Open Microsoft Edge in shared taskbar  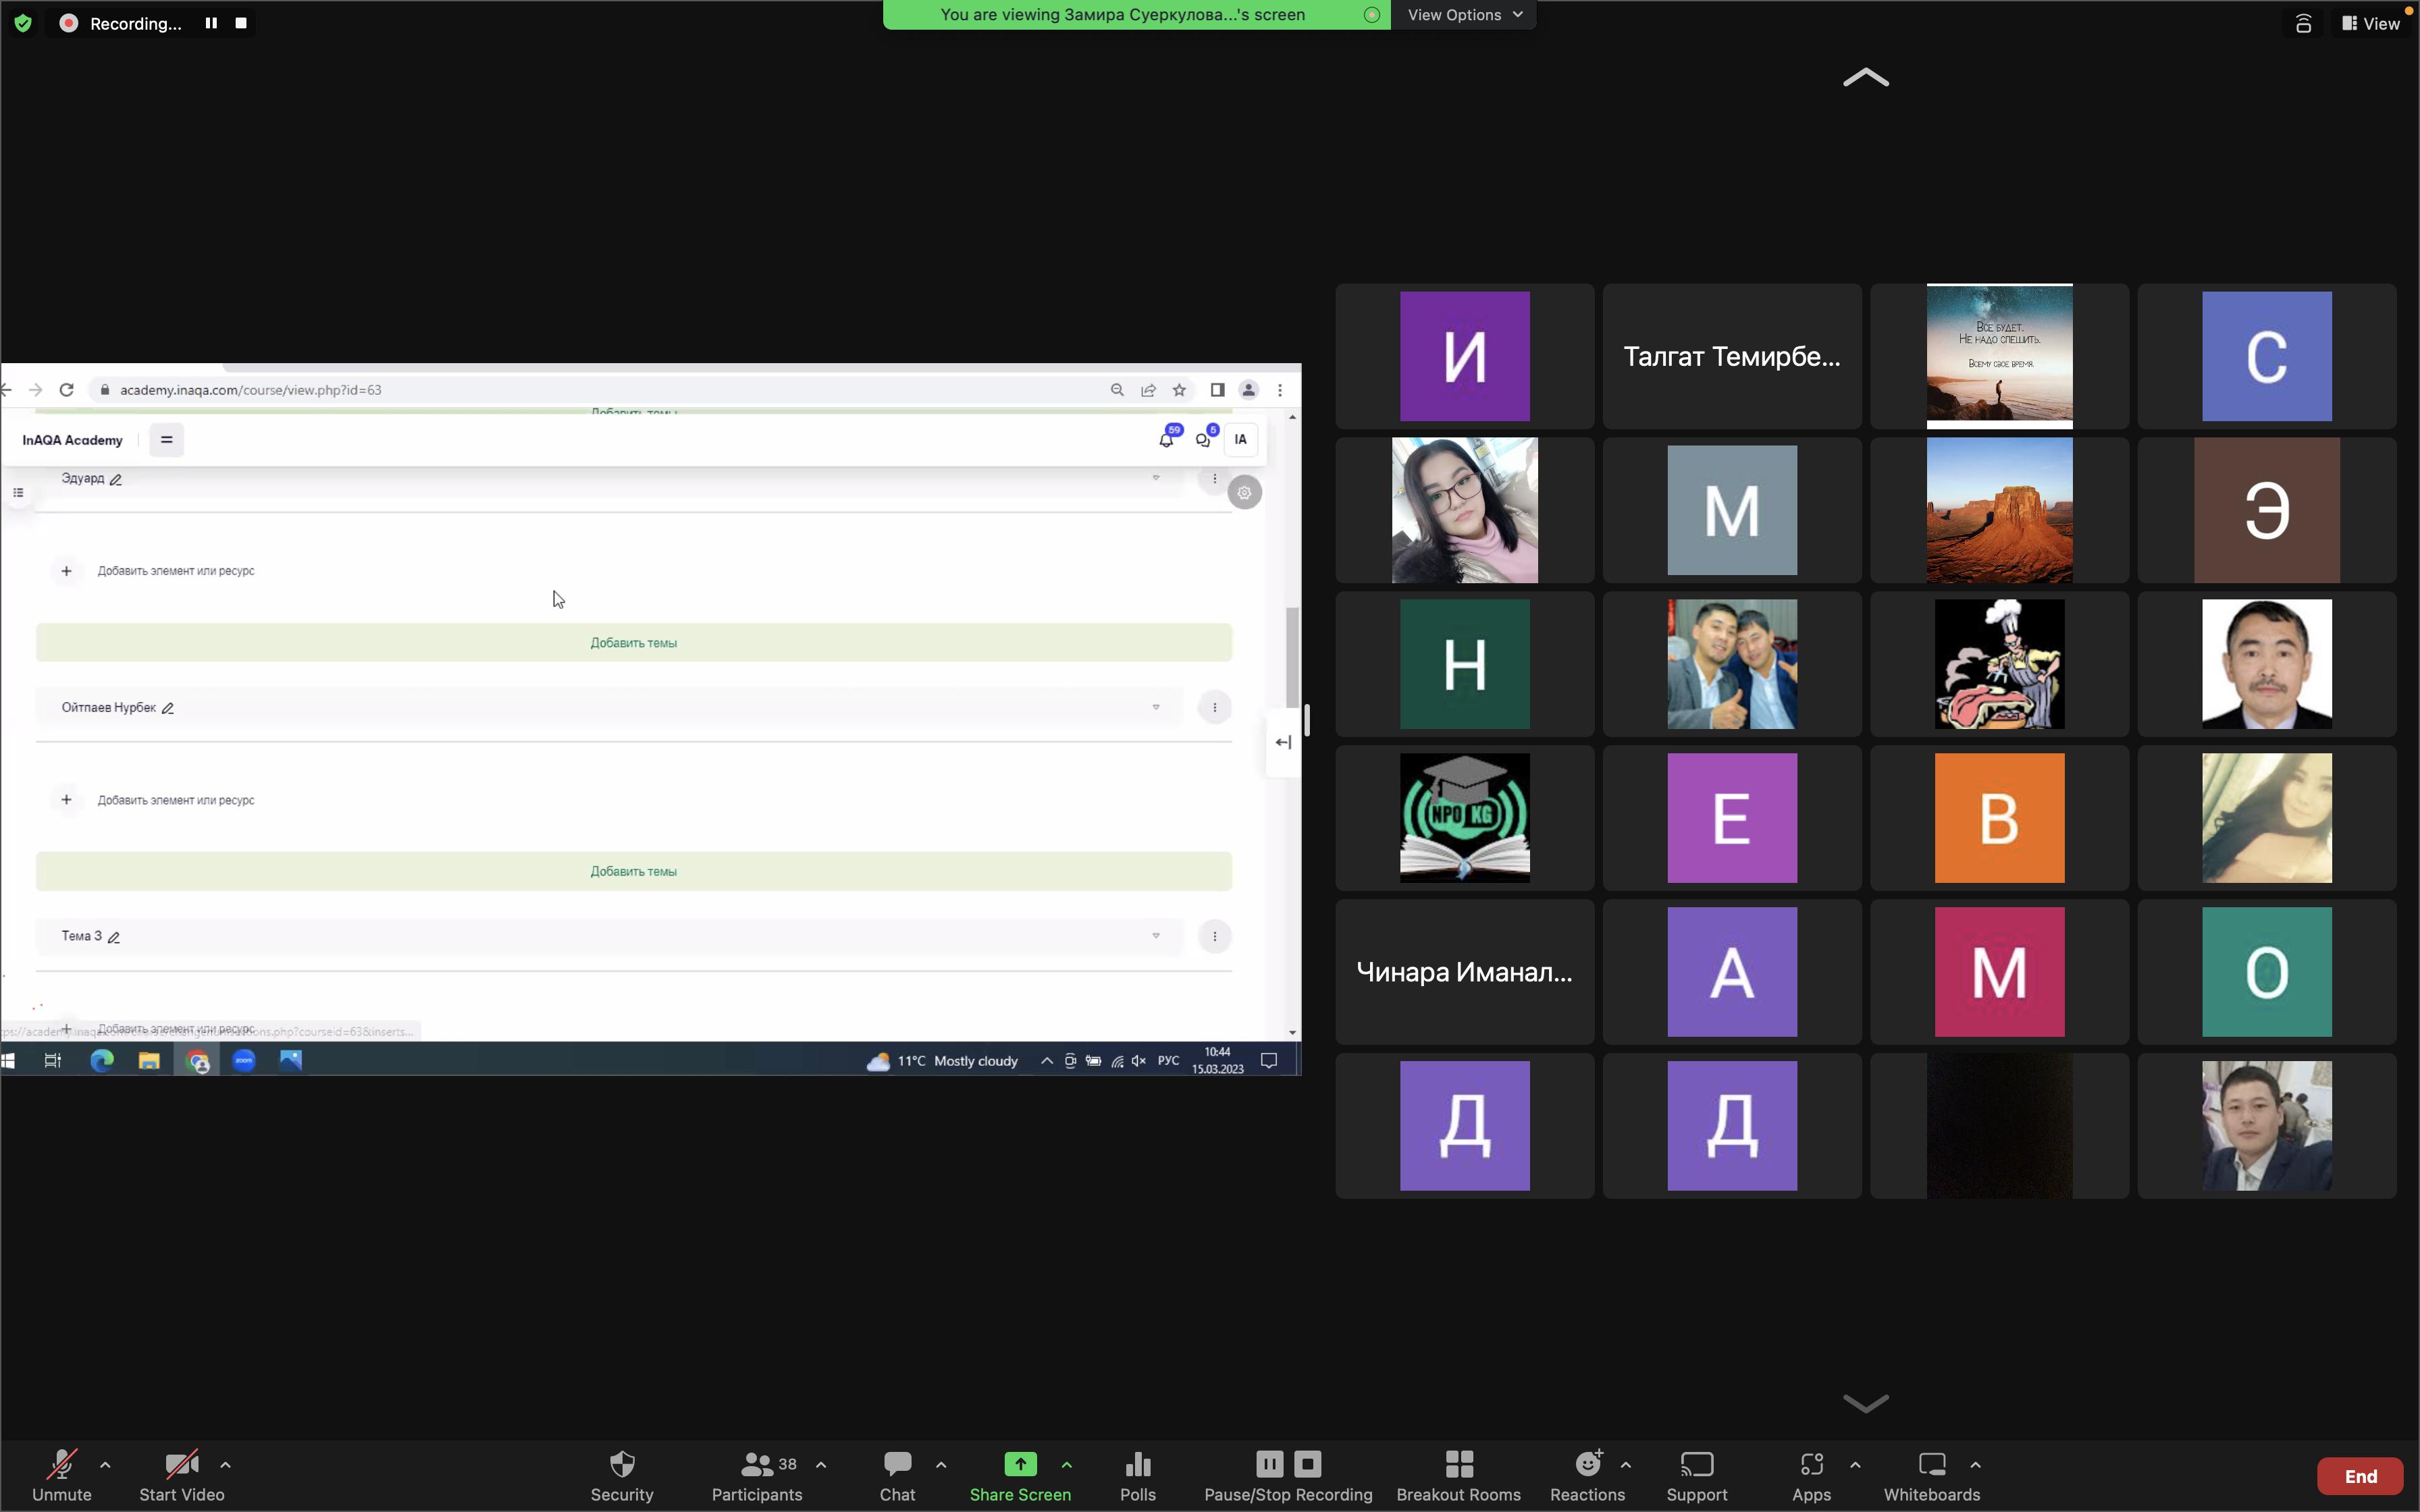point(102,1061)
